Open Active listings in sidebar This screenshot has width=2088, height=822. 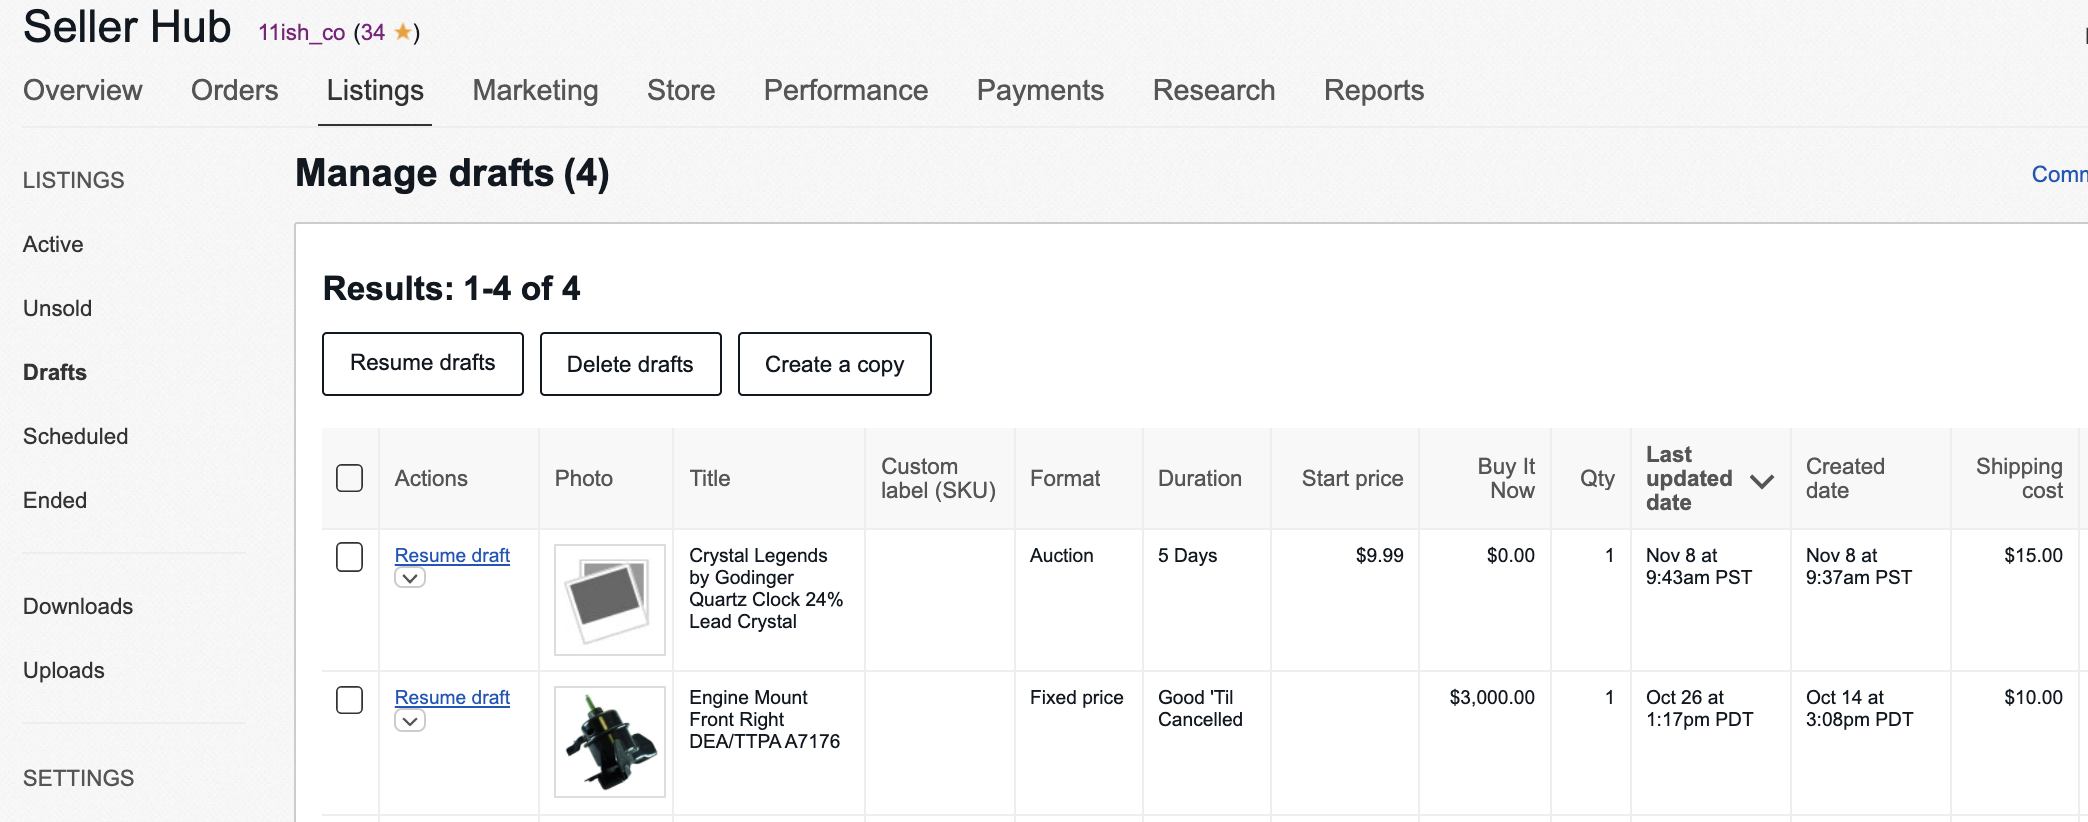click(53, 244)
